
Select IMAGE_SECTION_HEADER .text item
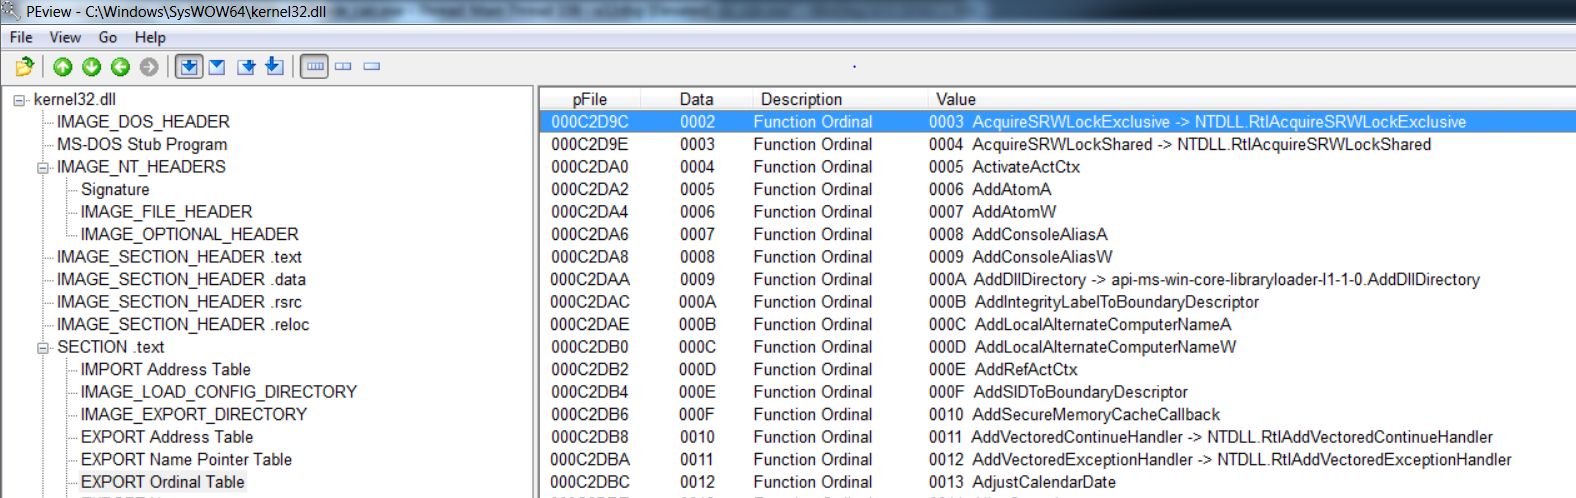179,256
